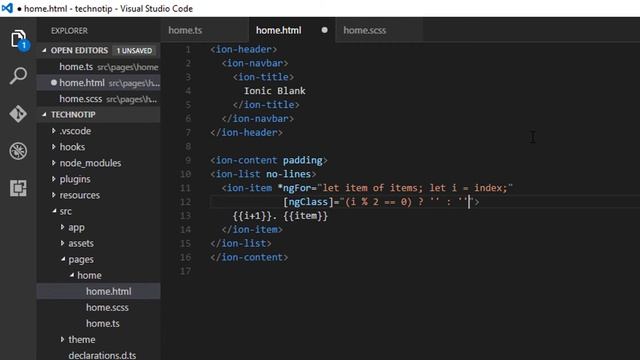Click unsaved dot beside home.html in Open Editors
The image size is (640, 360).
(x=53, y=83)
